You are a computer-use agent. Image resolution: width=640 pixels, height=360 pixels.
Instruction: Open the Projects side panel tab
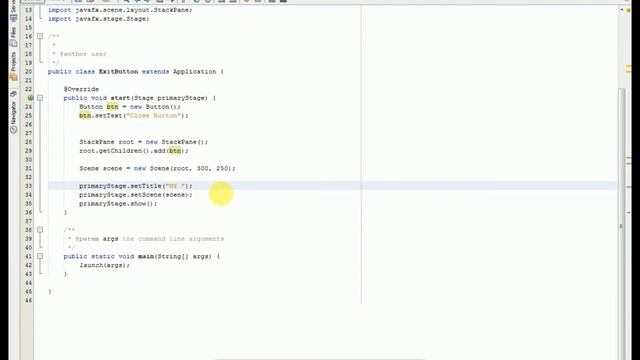tap(13, 66)
